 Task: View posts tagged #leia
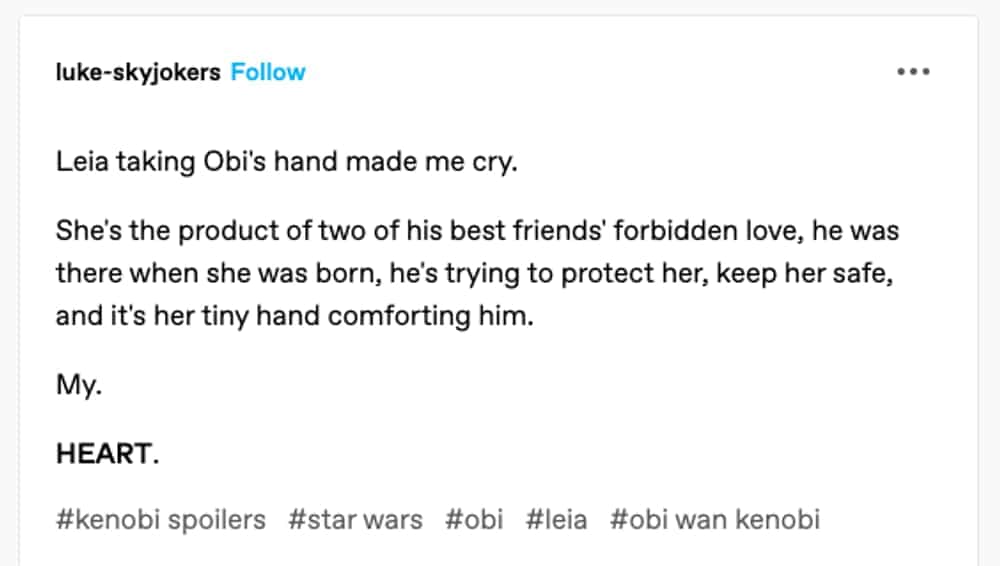[x=556, y=520]
